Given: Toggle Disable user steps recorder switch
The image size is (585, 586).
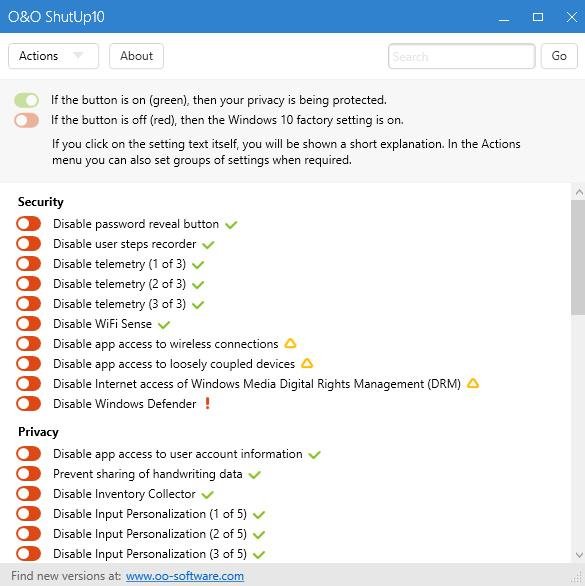Looking at the screenshot, I should (28, 244).
